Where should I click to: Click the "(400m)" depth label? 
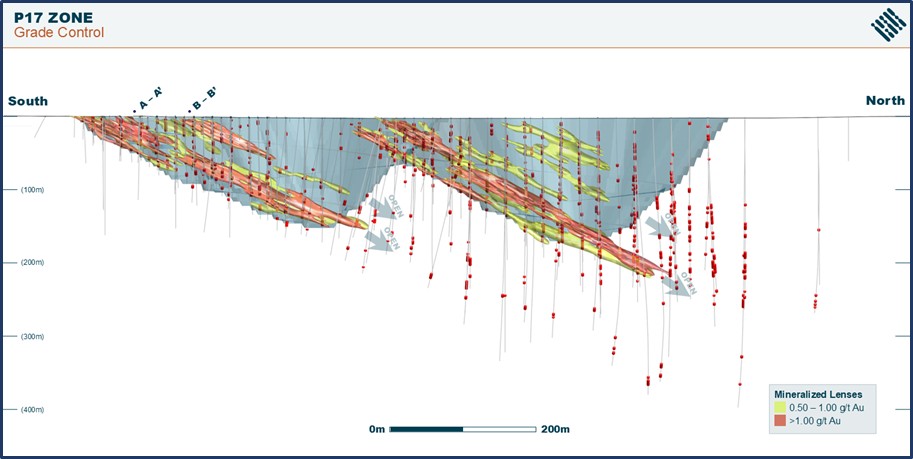tap(33, 410)
